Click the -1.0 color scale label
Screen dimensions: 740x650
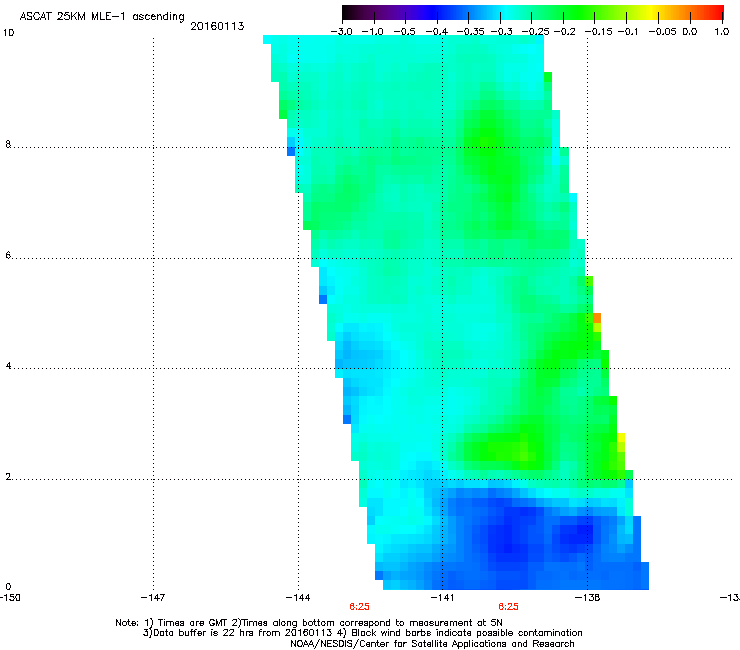coord(372,32)
